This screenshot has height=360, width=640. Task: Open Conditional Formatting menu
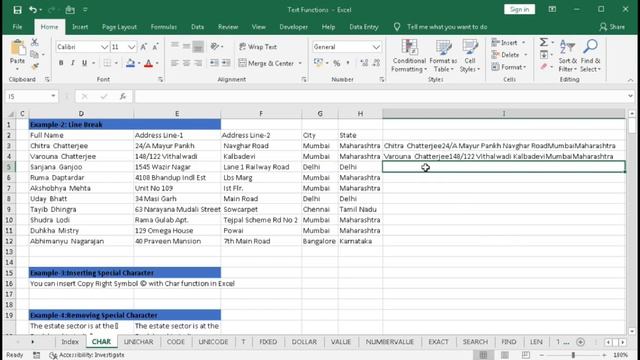[x=409, y=56]
